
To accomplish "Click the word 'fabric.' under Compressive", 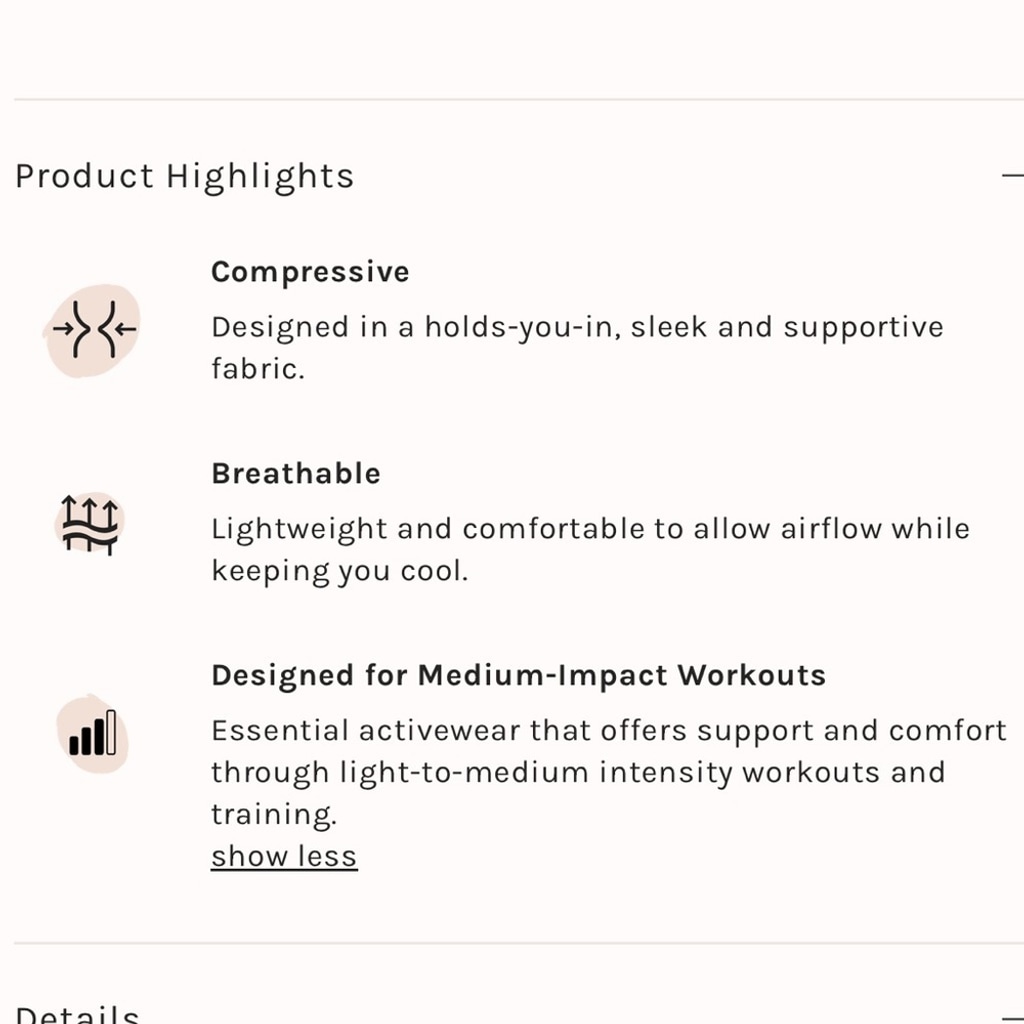I will click(258, 369).
